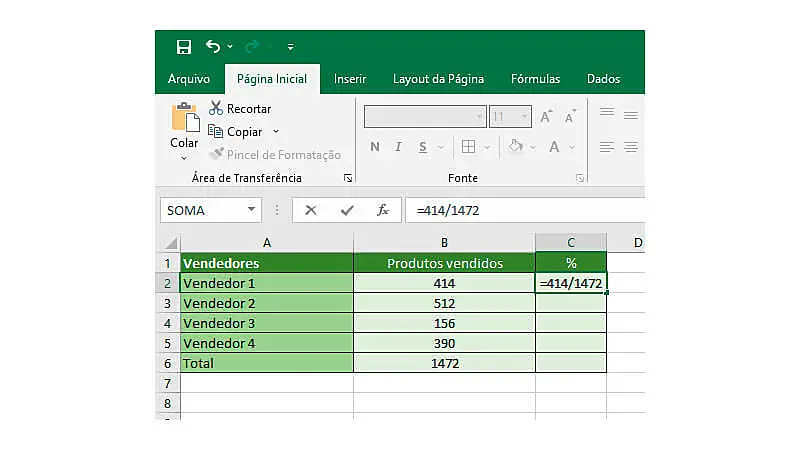Image resolution: width=800 pixels, height=450 pixels.
Task: Click cell containing 512
Action: 444,303
